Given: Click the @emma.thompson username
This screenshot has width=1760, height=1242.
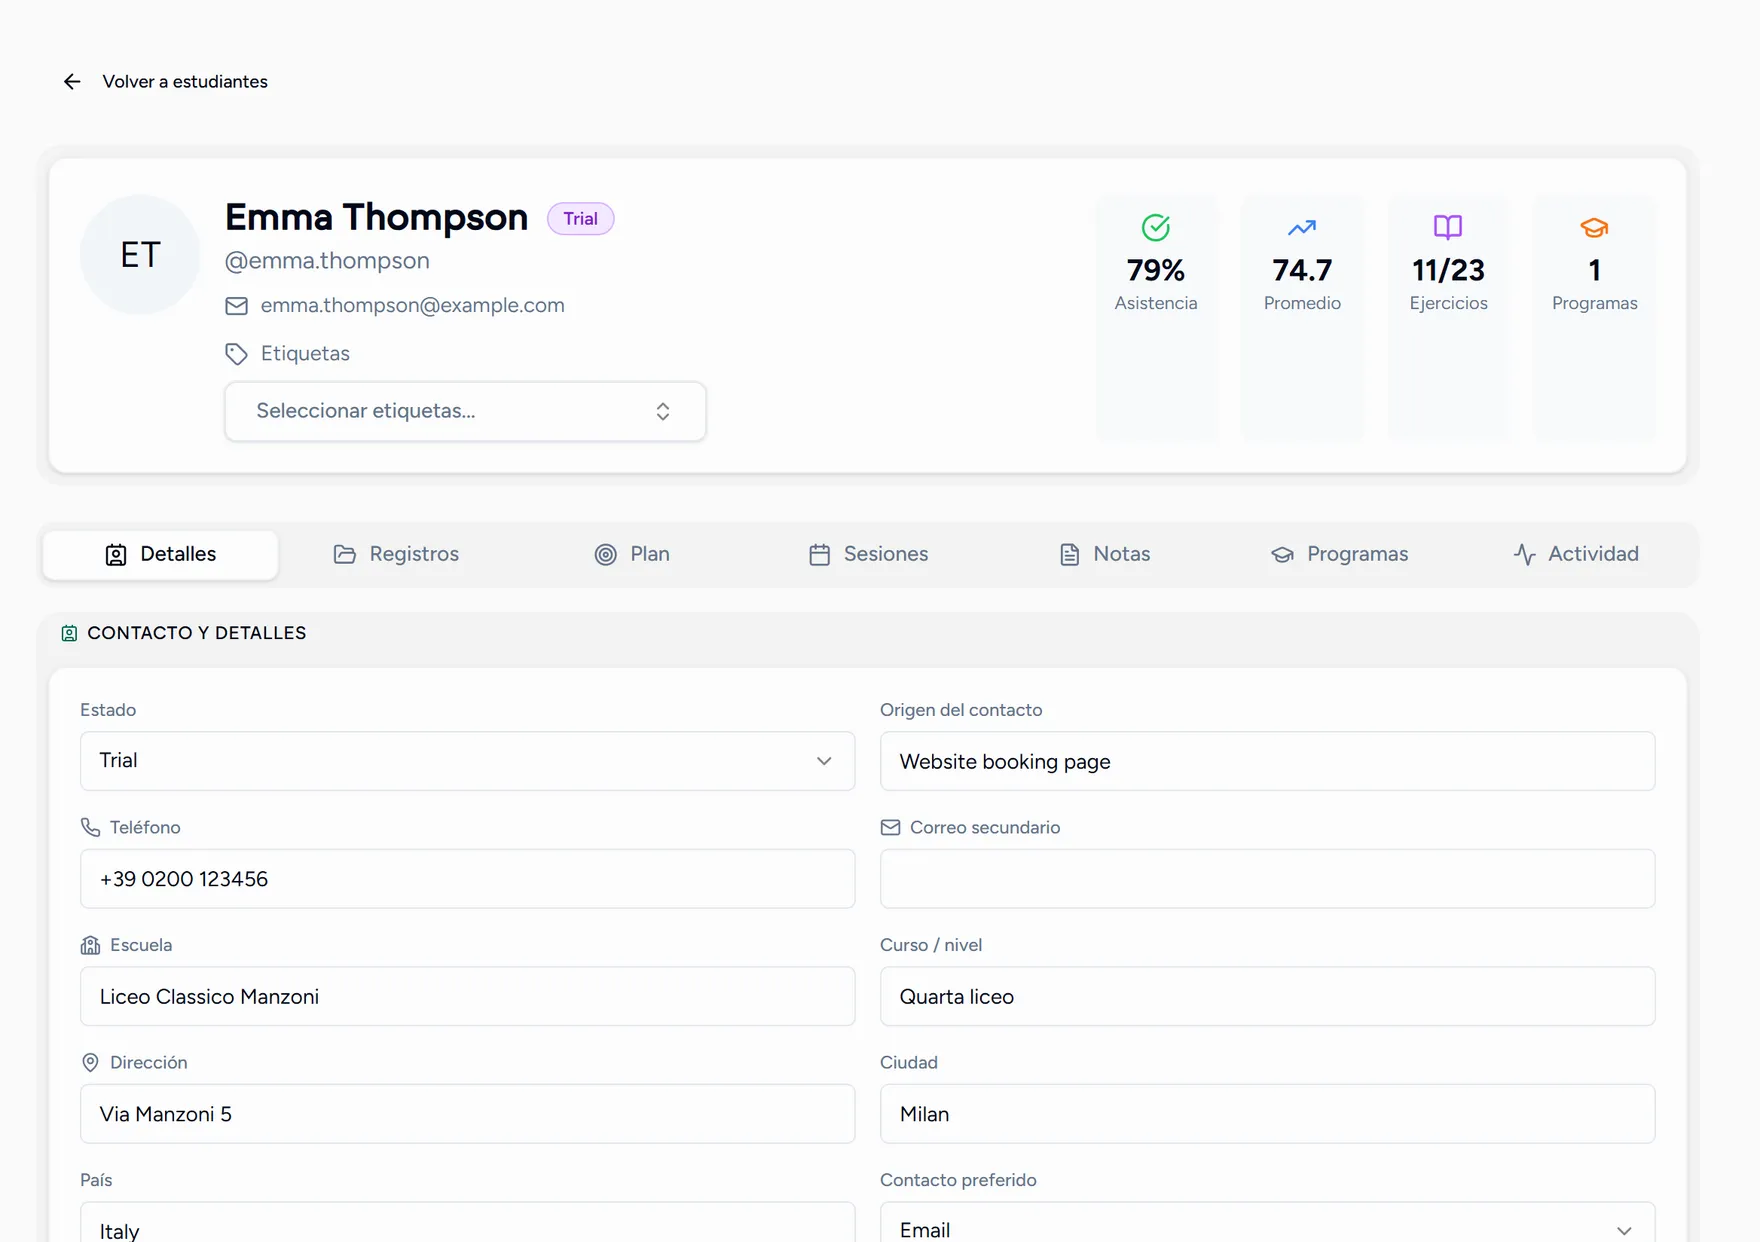Looking at the screenshot, I should 327,261.
